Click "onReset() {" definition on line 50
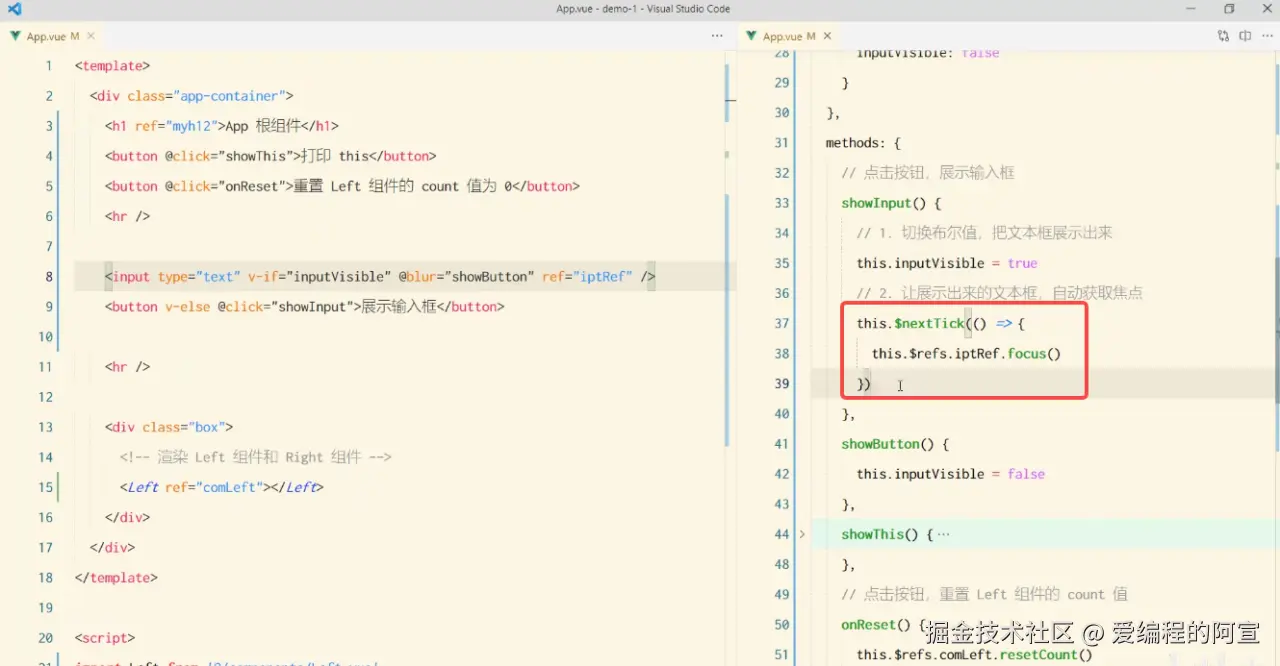 pos(884,624)
